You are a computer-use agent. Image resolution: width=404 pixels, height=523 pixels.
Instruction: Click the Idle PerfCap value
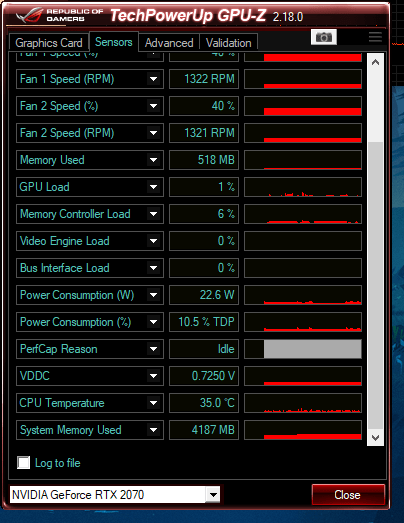204,349
